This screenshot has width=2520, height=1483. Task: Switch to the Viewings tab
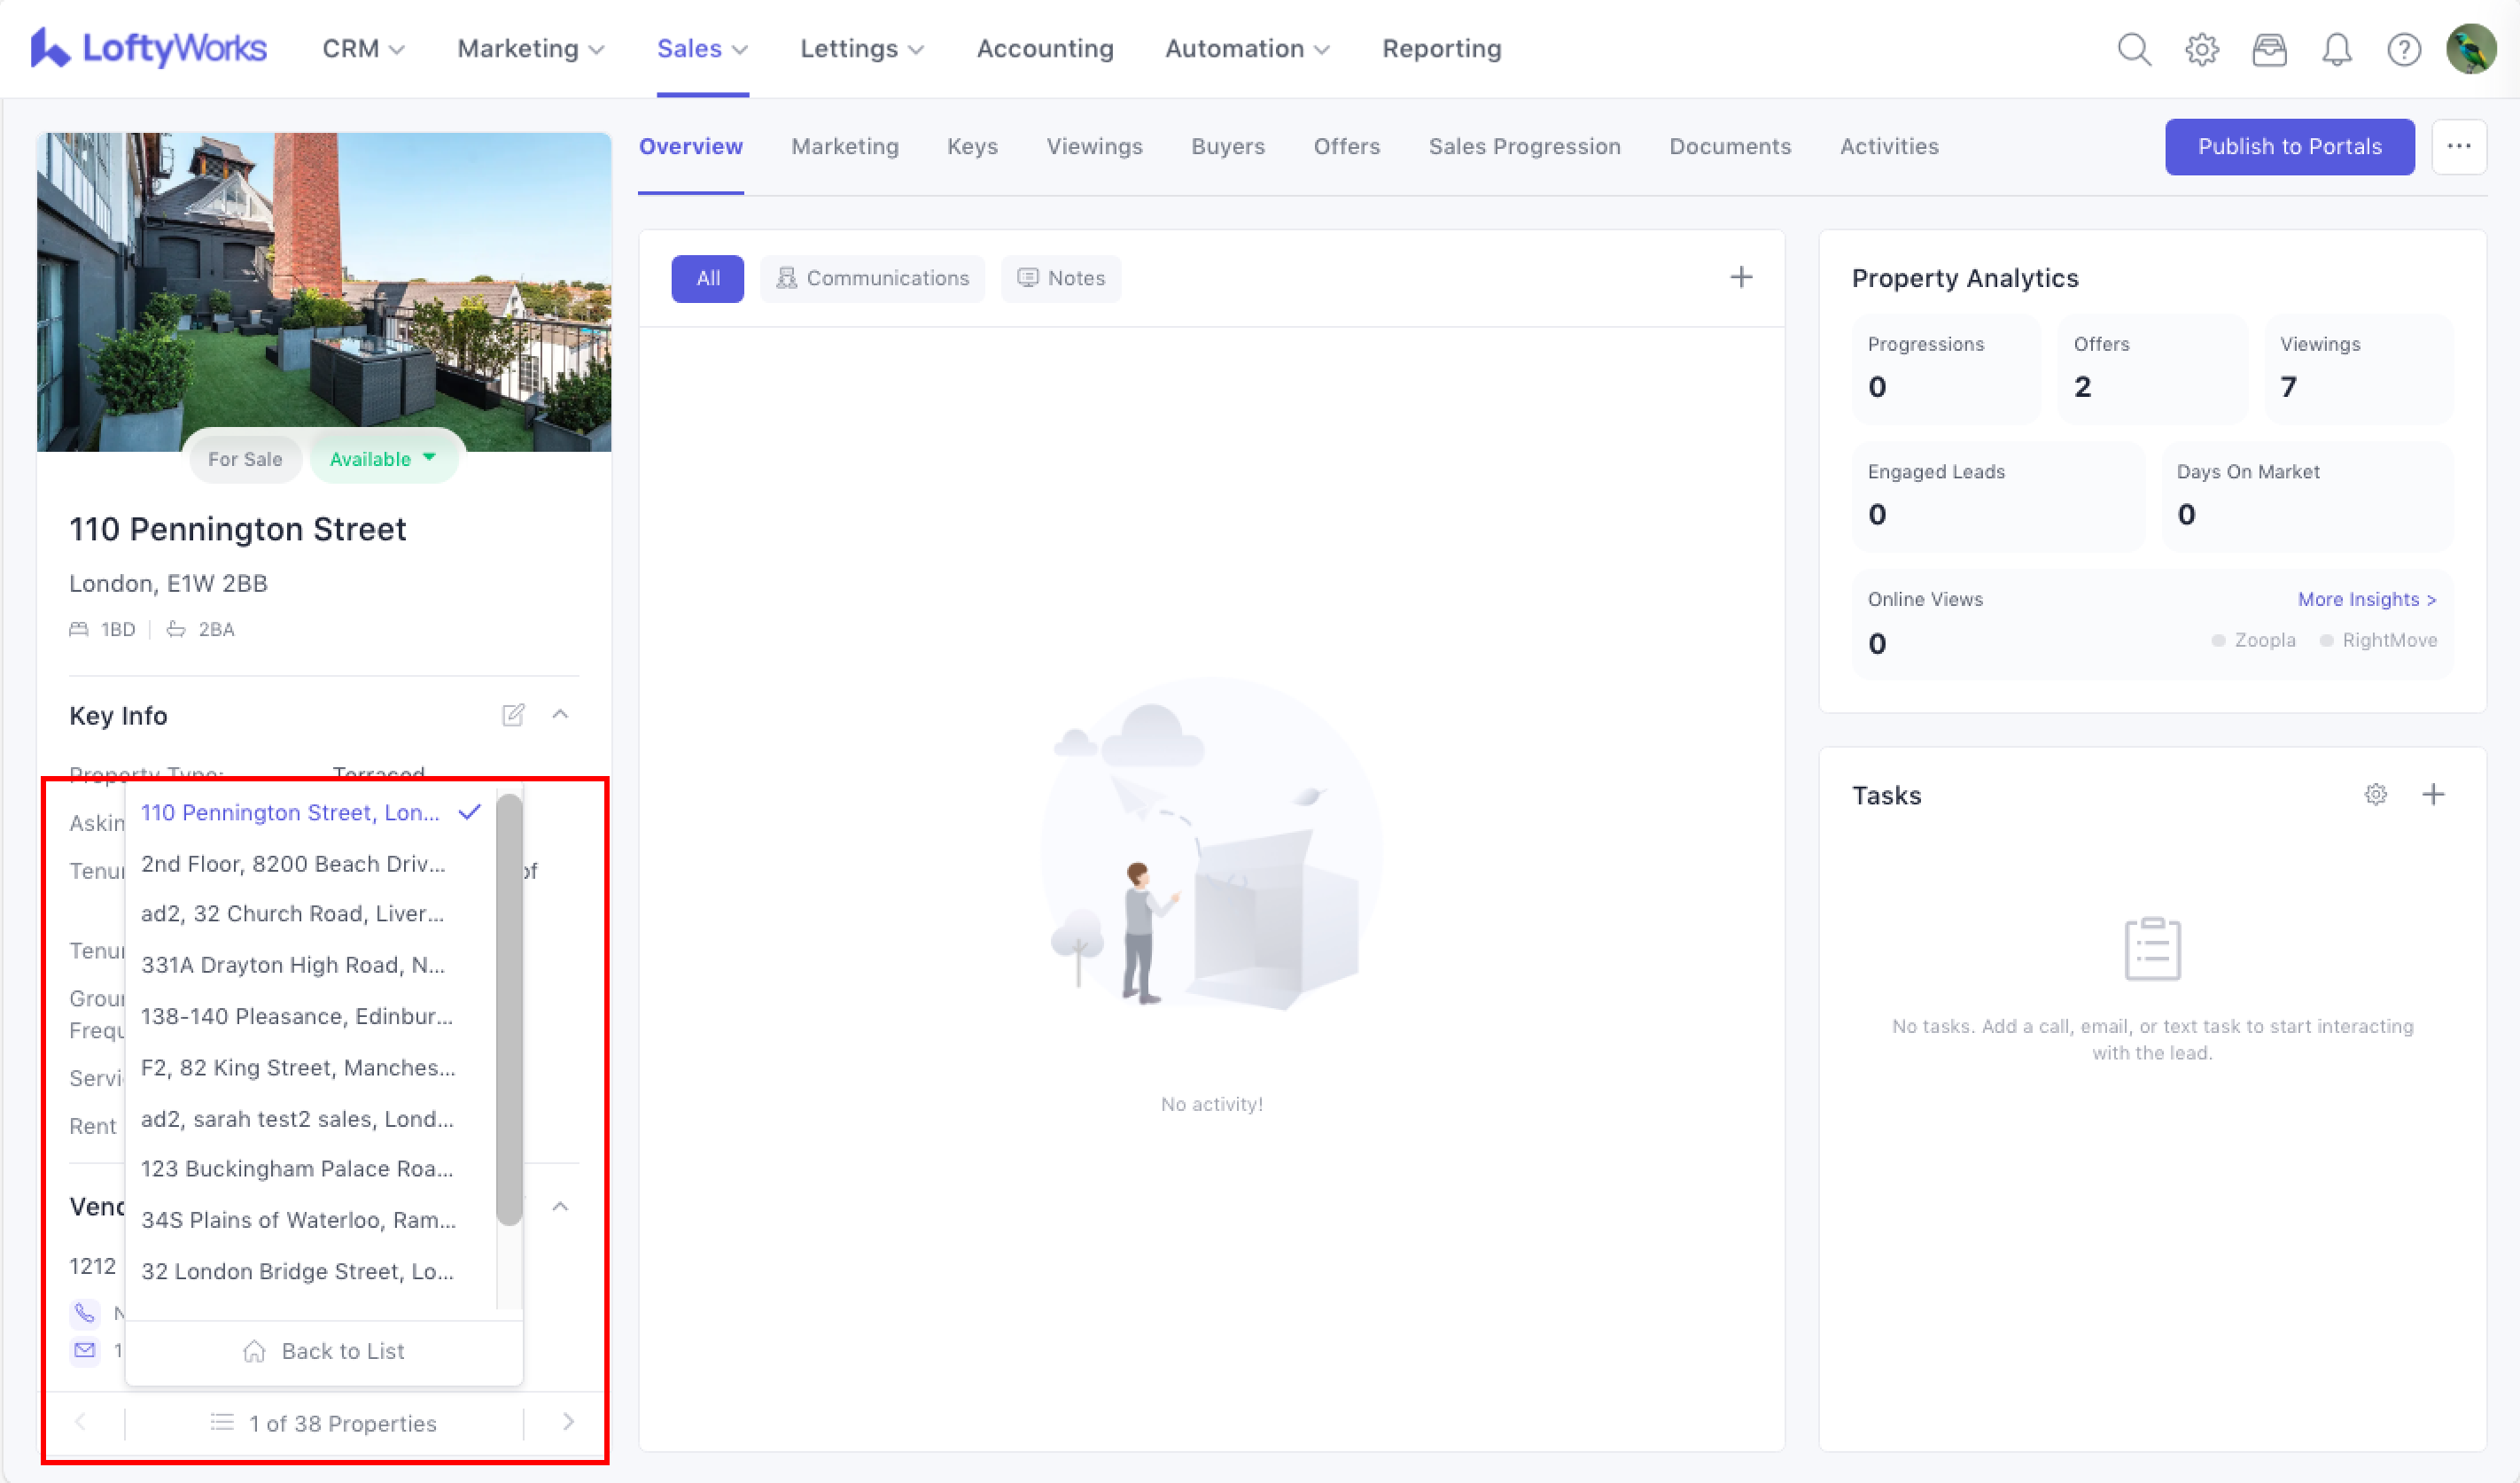click(x=1094, y=146)
